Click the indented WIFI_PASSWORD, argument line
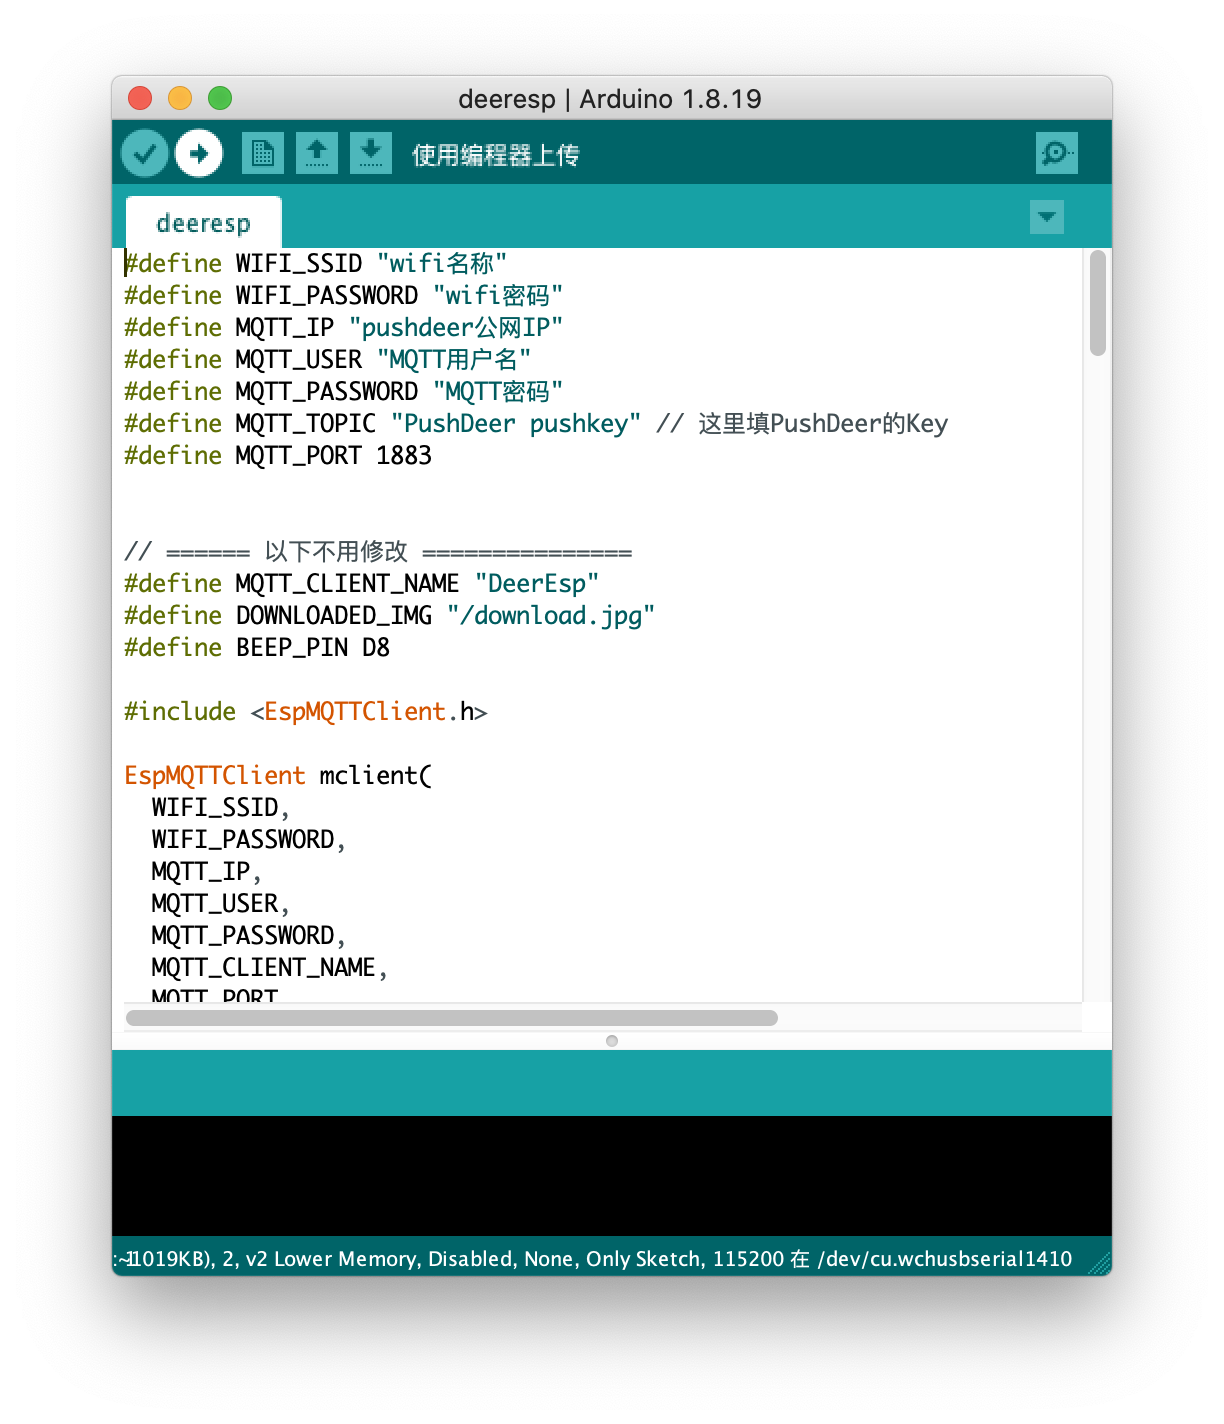This screenshot has height=1424, width=1224. click(x=248, y=839)
